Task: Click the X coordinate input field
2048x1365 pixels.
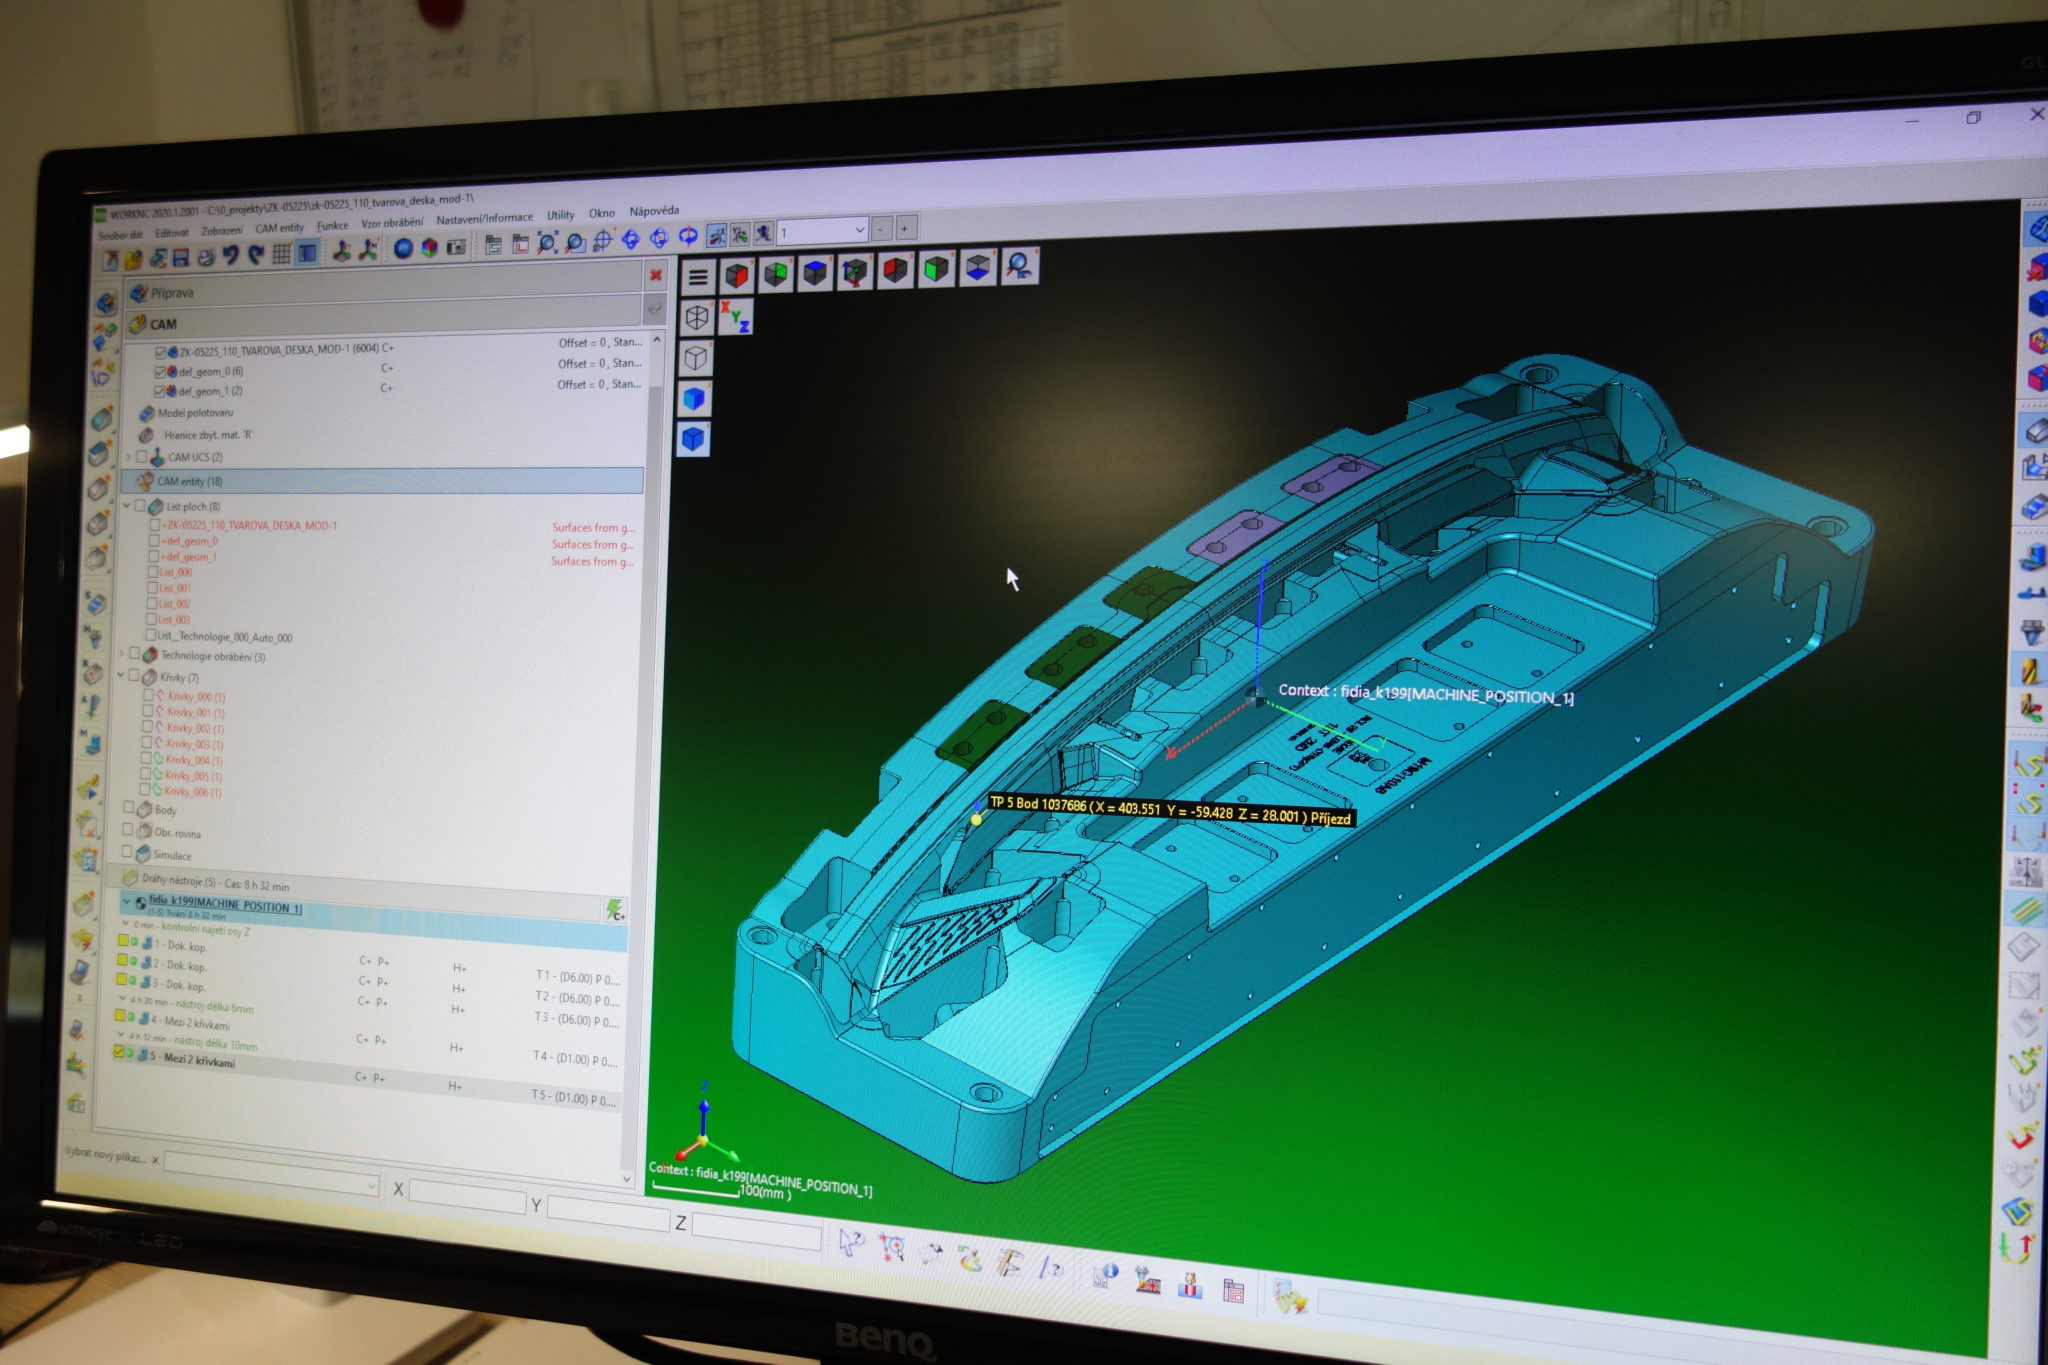Action: click(467, 1197)
